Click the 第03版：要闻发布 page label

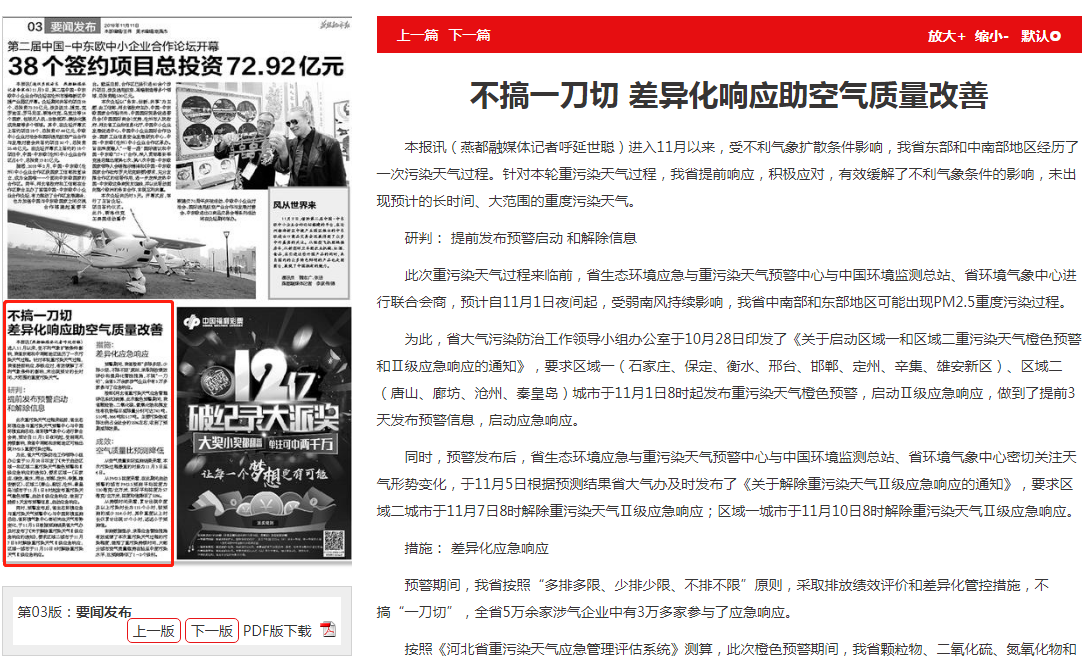pyautogui.click(x=75, y=612)
